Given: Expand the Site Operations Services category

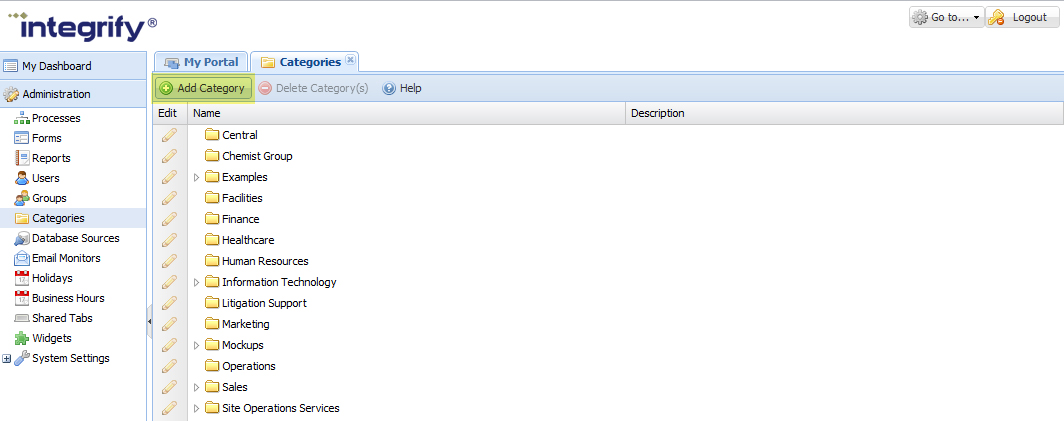Looking at the screenshot, I should [197, 409].
